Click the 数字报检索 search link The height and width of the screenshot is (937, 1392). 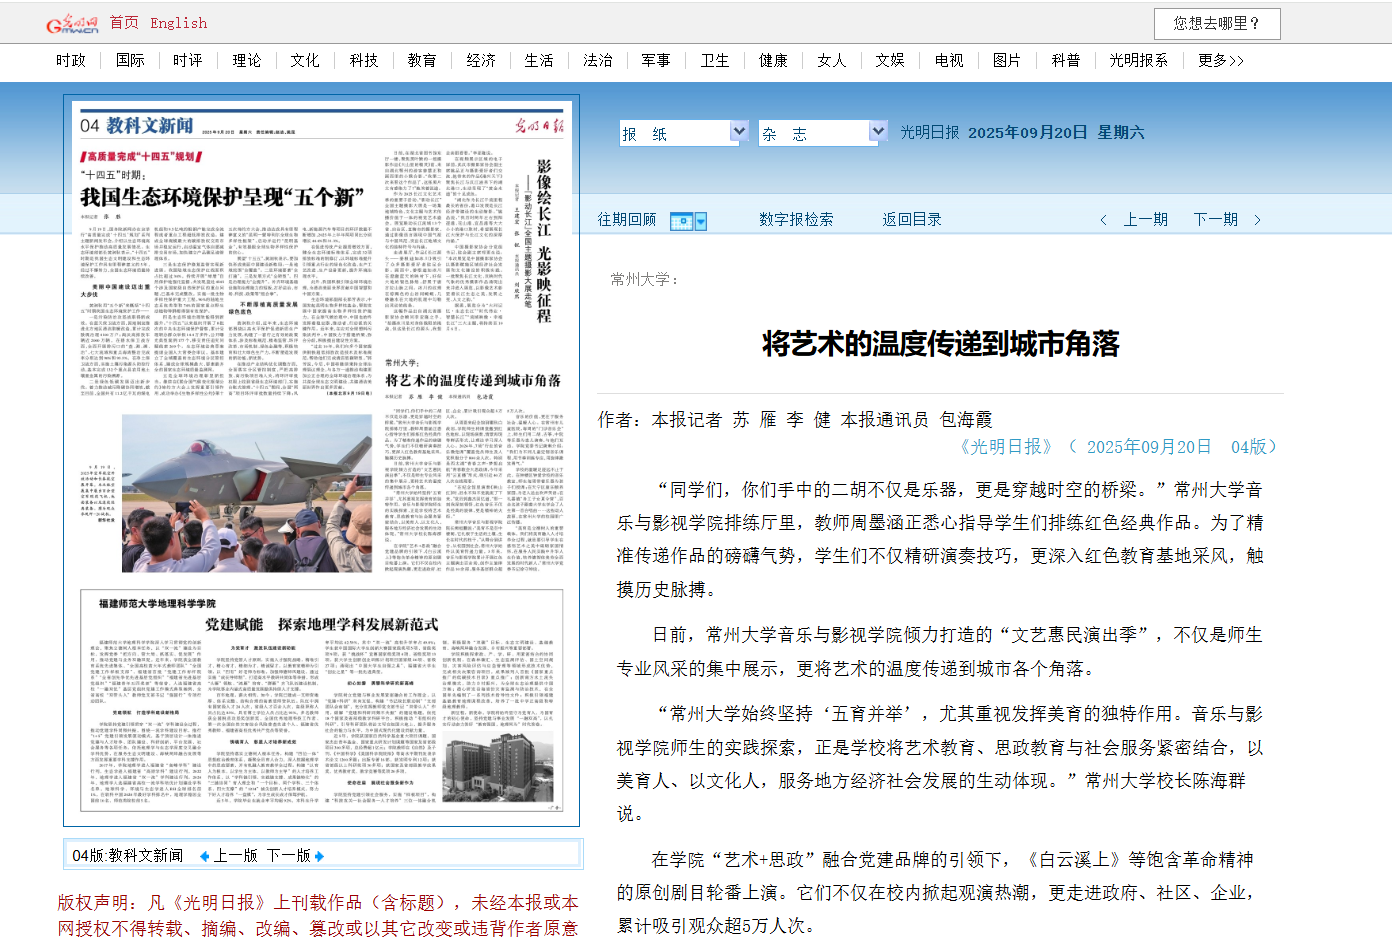pyautogui.click(x=796, y=220)
